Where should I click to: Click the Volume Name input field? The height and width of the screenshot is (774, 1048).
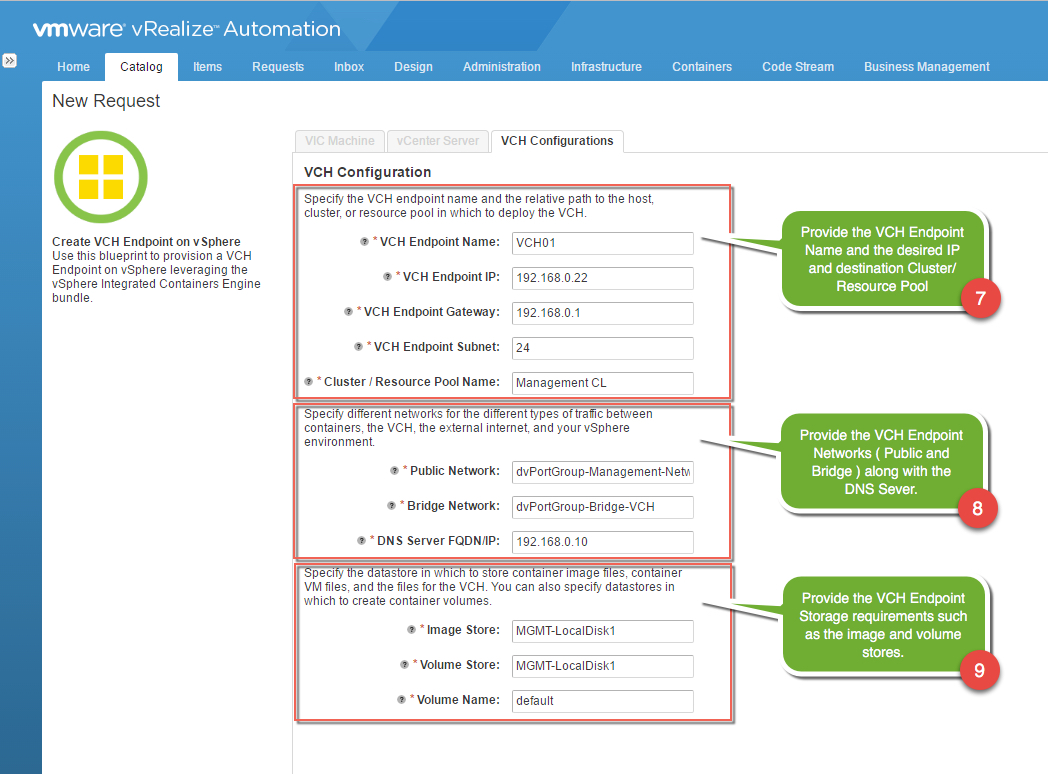point(602,701)
